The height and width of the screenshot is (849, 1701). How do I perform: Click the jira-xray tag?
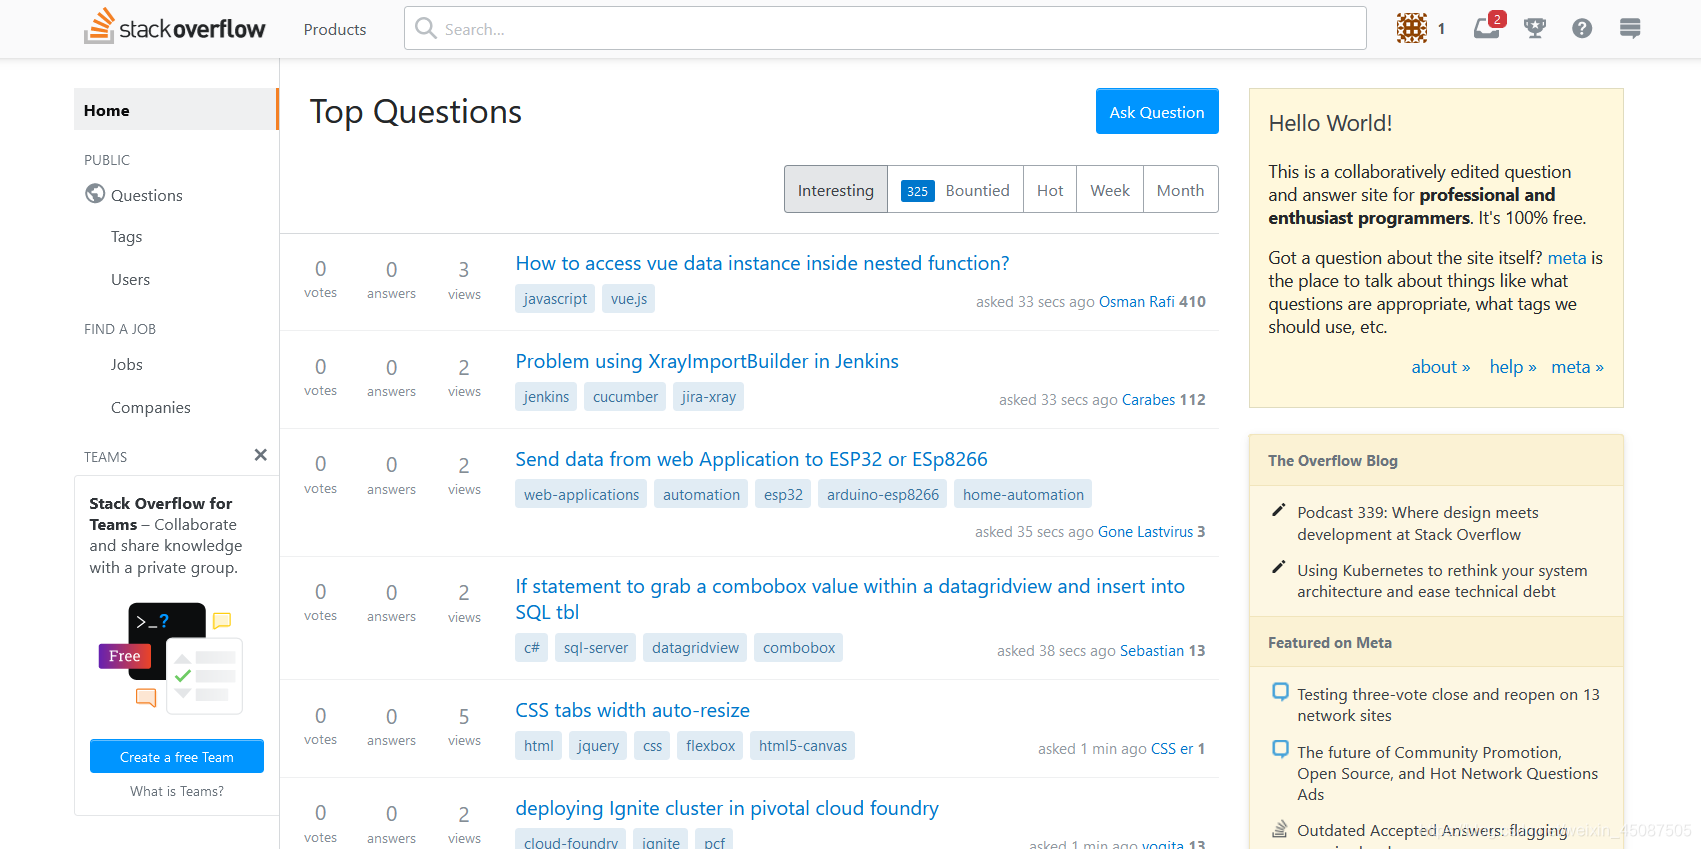(708, 397)
